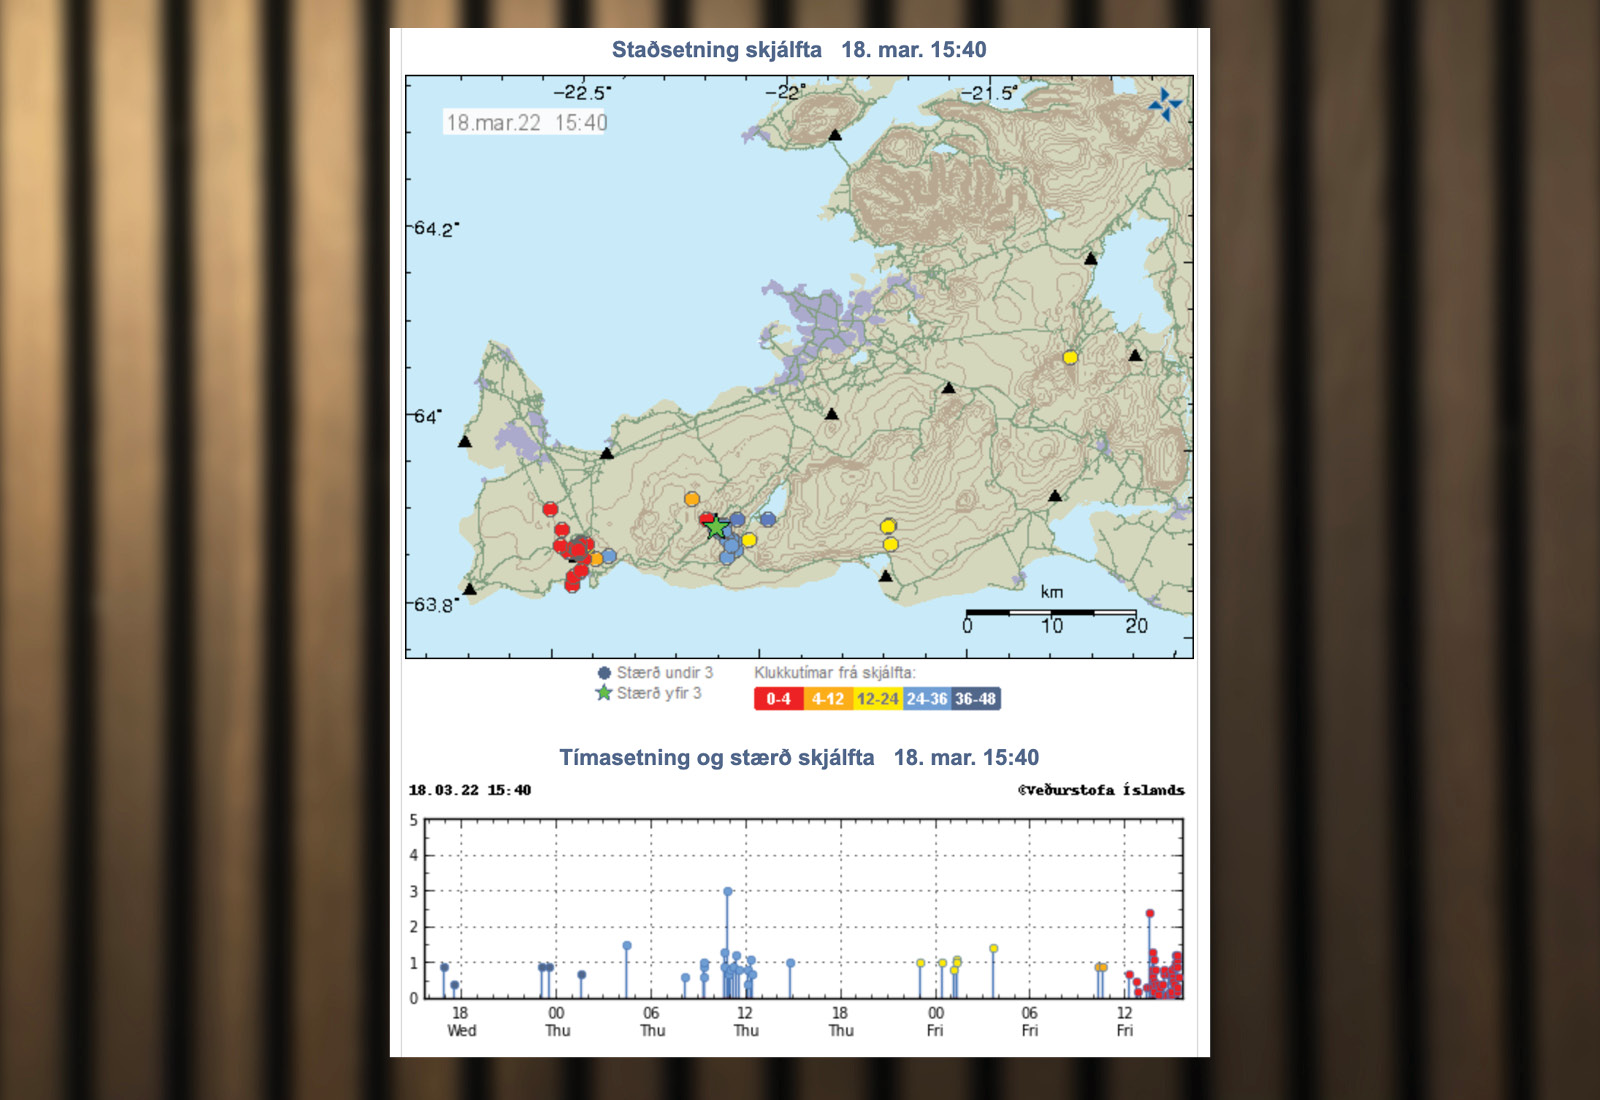Viewport: 1600px width, 1100px height.
Task: Click the '64.2°' latitude label
Action: [437, 229]
